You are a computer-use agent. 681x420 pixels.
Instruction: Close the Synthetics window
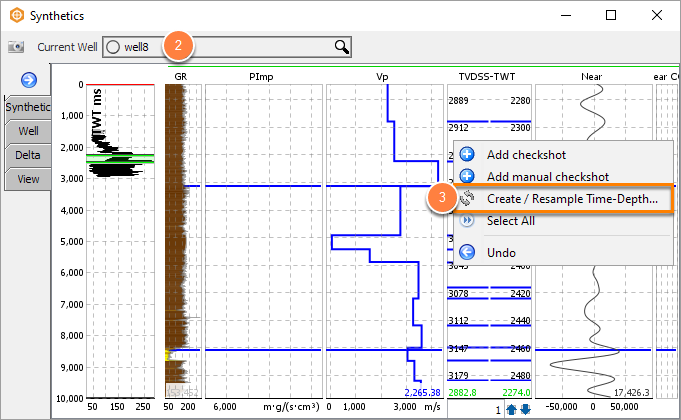tap(657, 15)
